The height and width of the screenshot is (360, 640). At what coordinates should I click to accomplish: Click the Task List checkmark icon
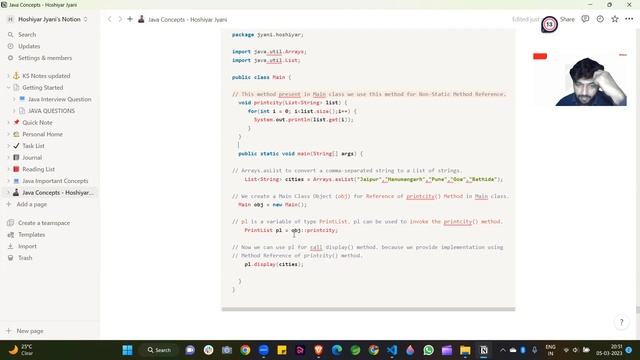click(16, 146)
